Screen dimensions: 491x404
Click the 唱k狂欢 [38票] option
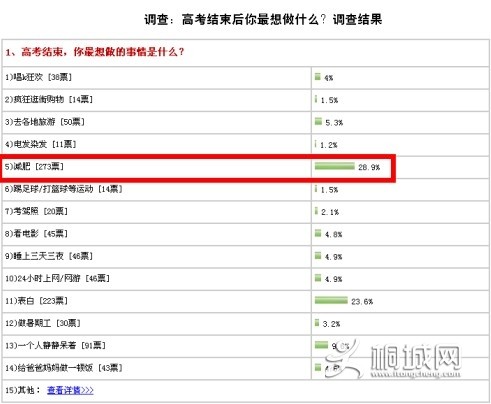(x=38, y=77)
